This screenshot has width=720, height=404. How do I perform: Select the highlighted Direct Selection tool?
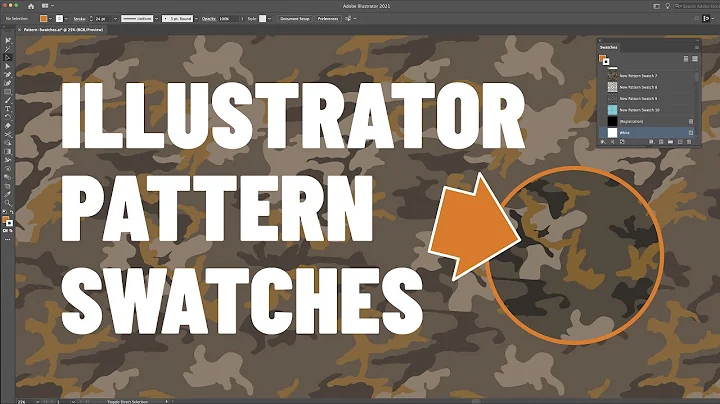click(8, 57)
